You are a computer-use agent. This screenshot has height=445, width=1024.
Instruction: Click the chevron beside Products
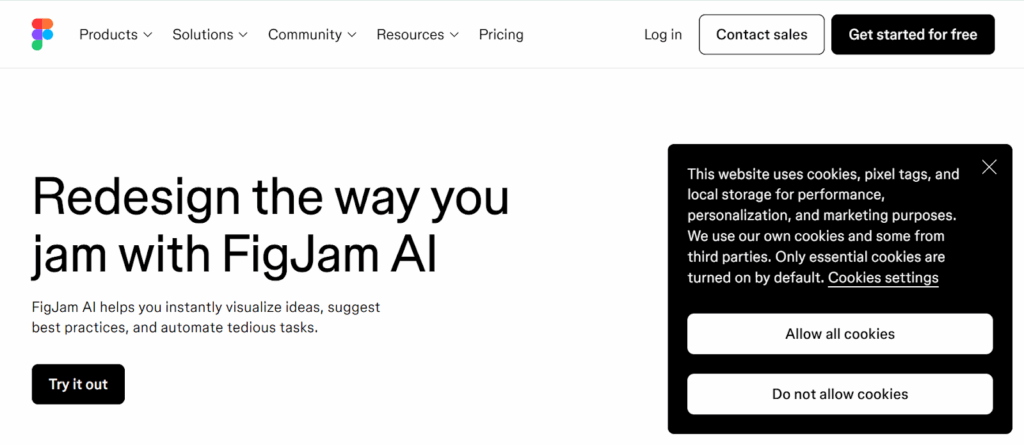pyautogui.click(x=148, y=35)
